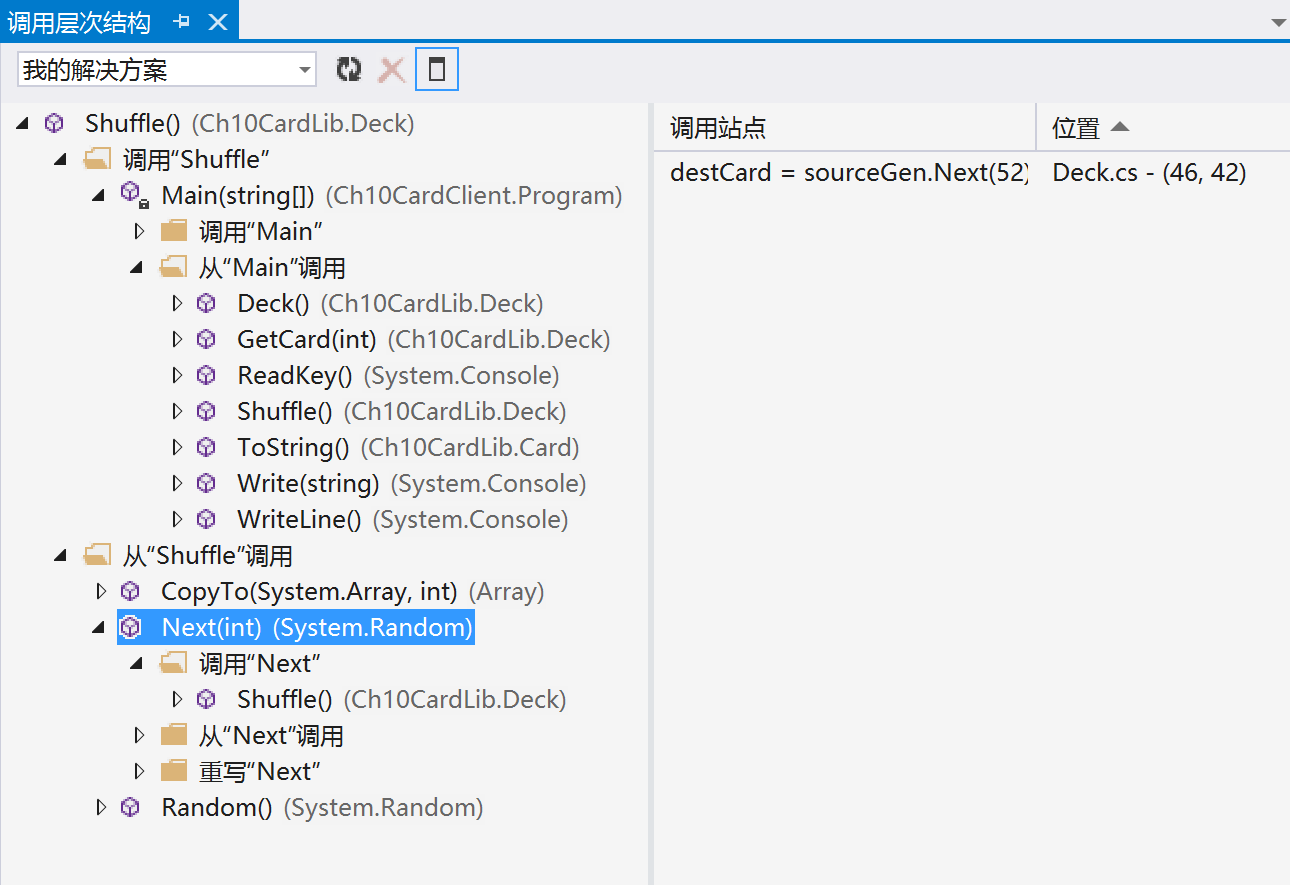Click the method icon next to Deck()
1290x885 pixels.
coord(206,303)
